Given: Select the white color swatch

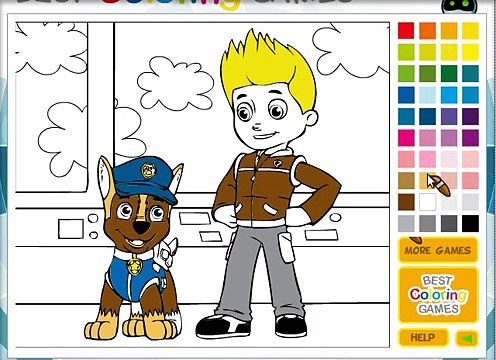Looking at the screenshot, I should tap(427, 202).
